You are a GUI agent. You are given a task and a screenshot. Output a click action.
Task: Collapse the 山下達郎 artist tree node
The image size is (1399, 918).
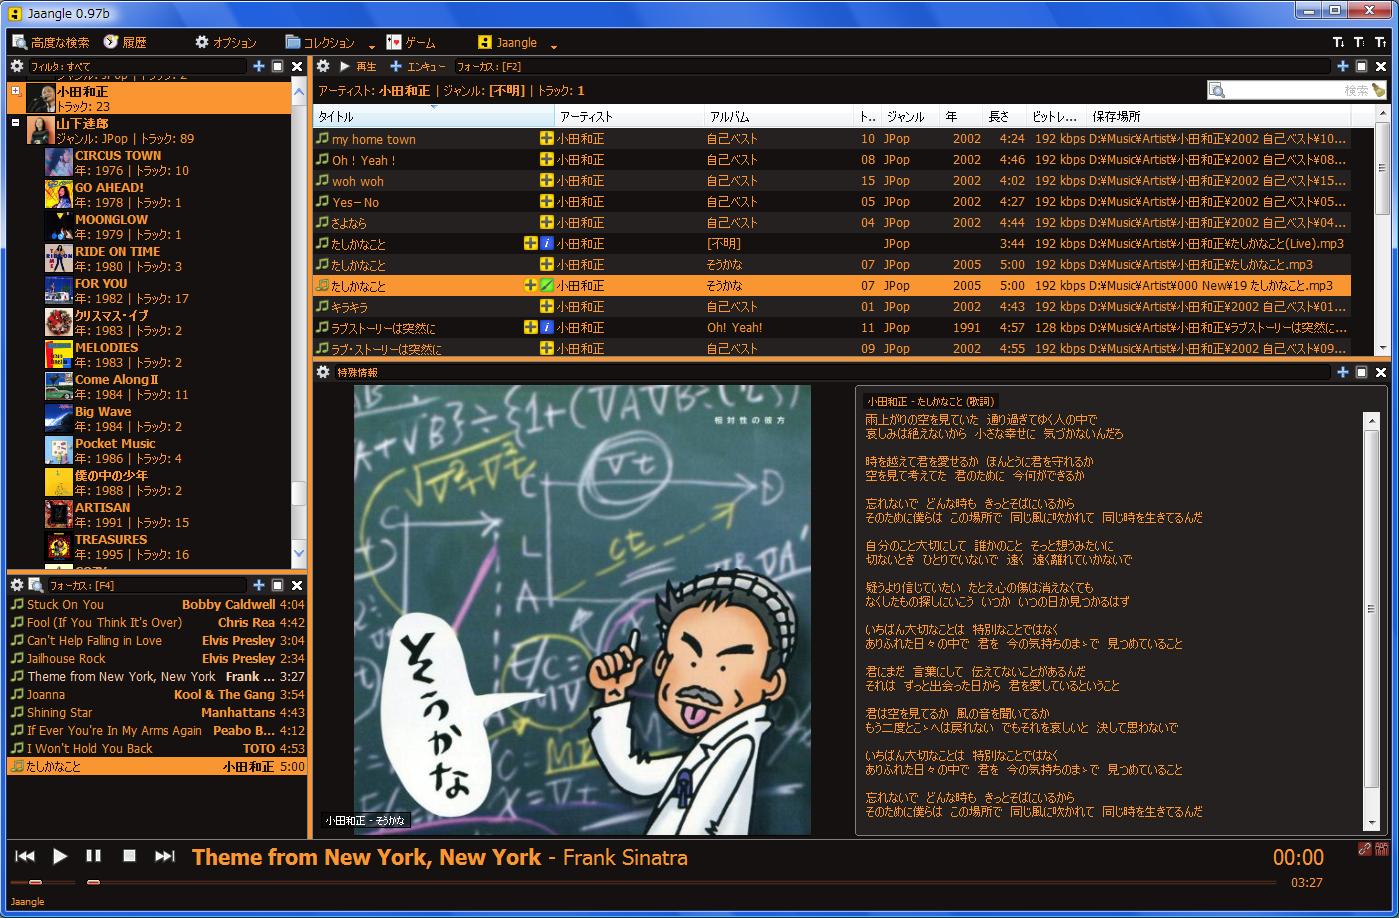pyautogui.click(x=15, y=123)
